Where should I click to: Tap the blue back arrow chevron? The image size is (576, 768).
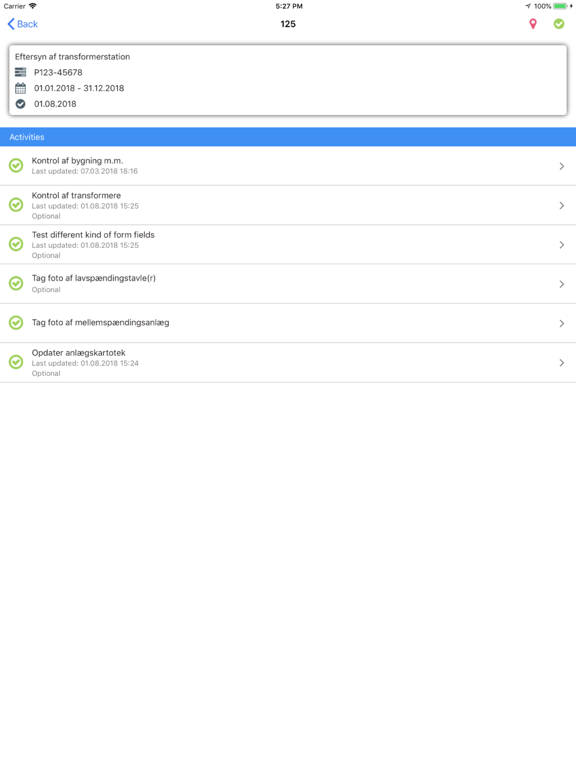click(x=11, y=24)
